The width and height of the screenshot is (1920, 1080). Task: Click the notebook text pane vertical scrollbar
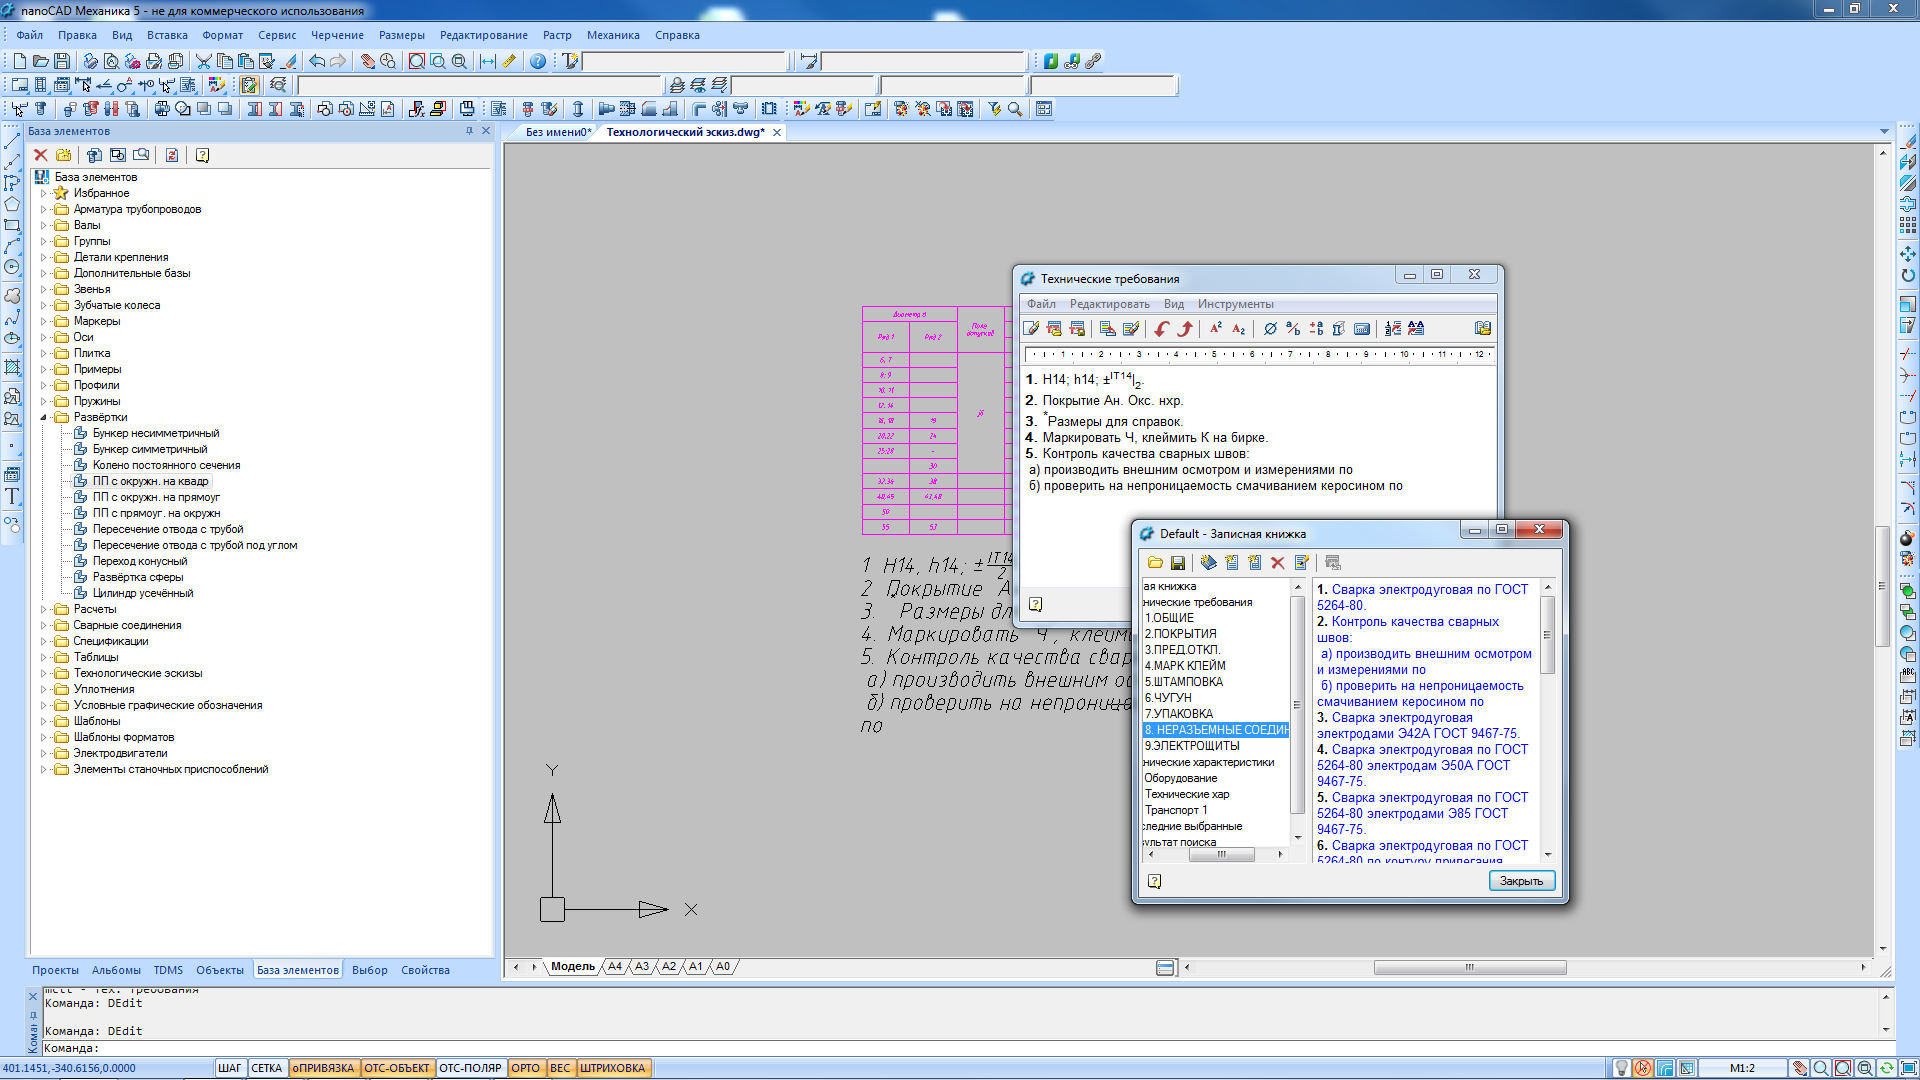coord(1548,721)
